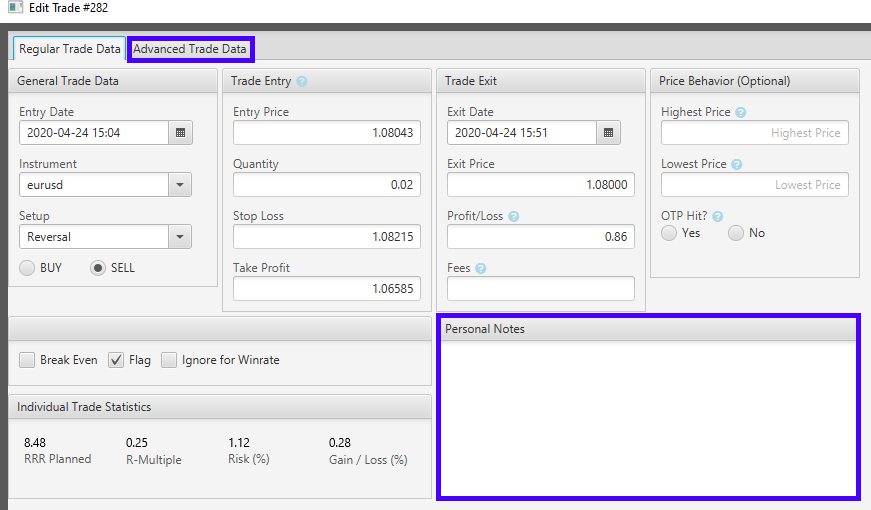Click the Individual Trade Statistics header
The width and height of the screenshot is (871, 510).
(x=220, y=407)
